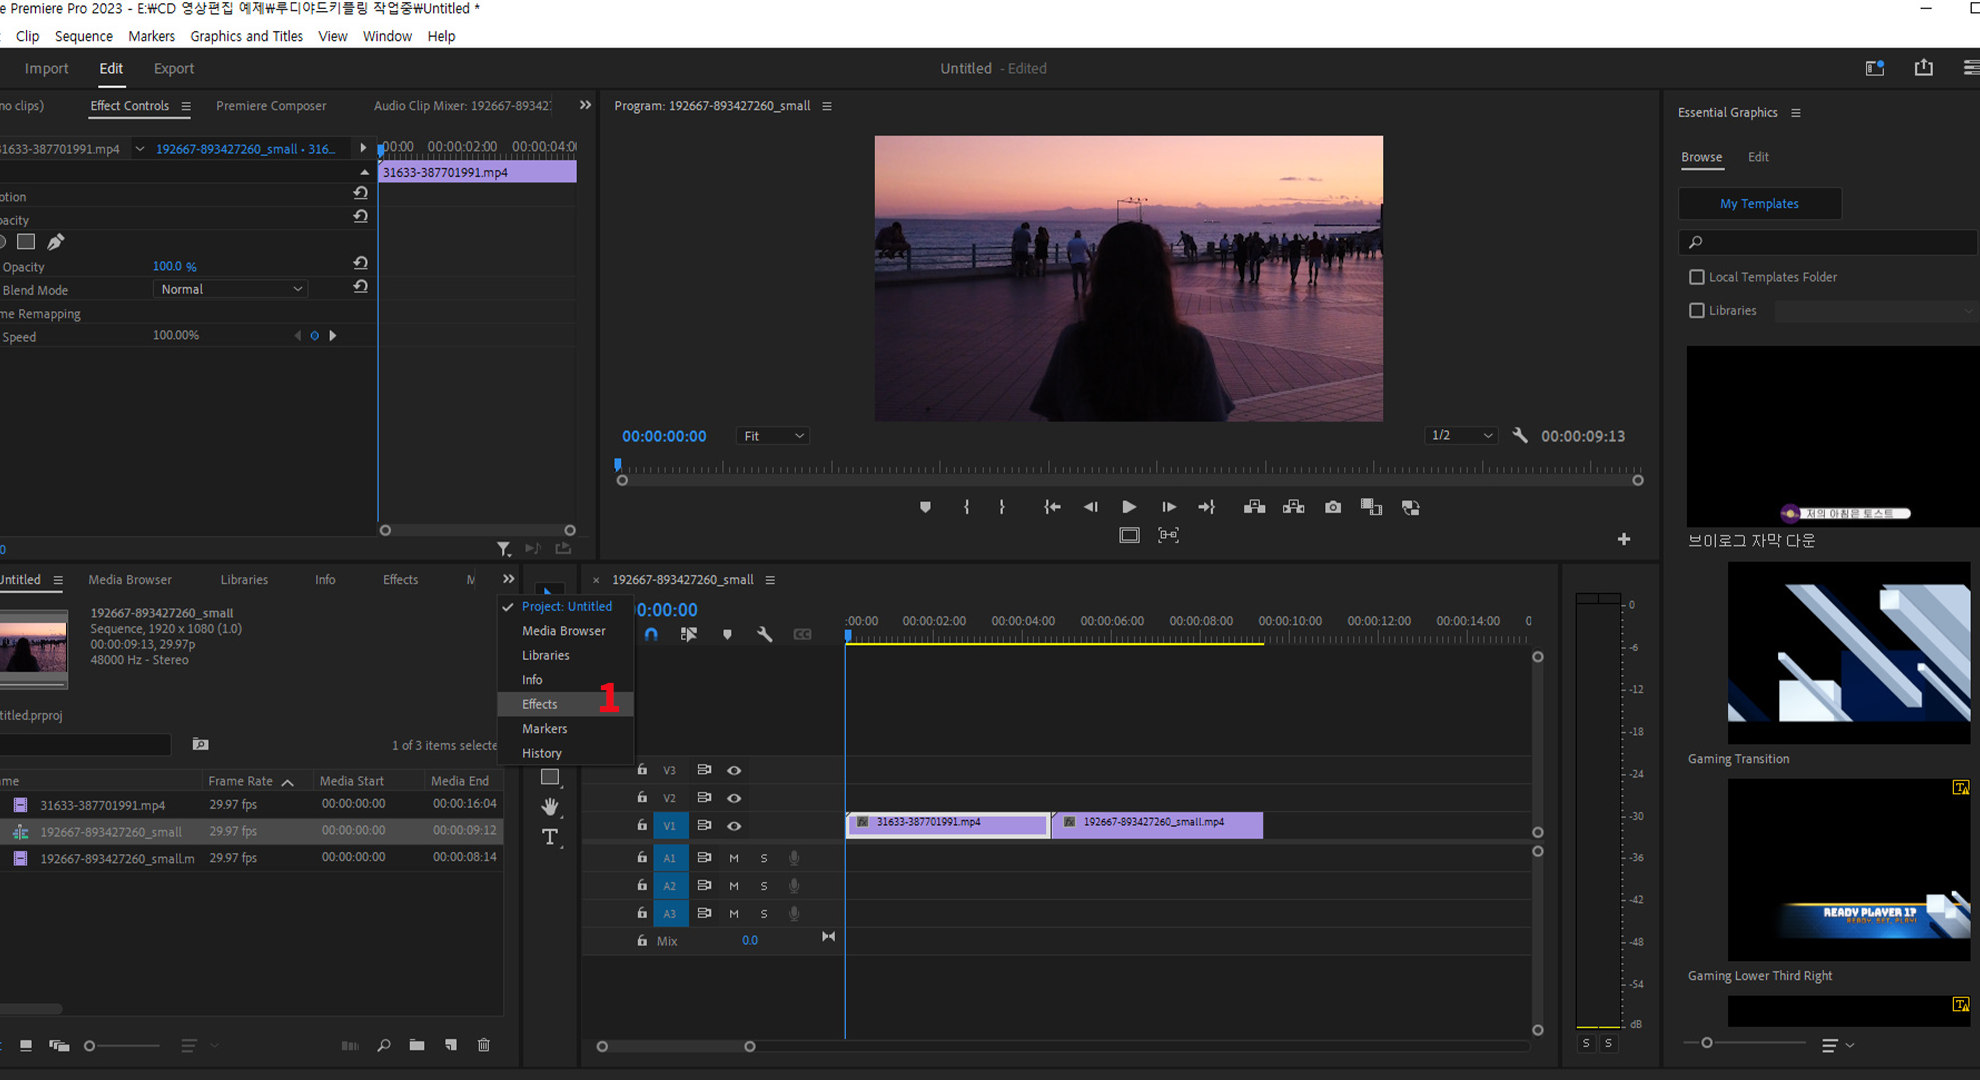Click the Export Frame camera icon
Screen dimensions: 1980x1080
point(1332,507)
